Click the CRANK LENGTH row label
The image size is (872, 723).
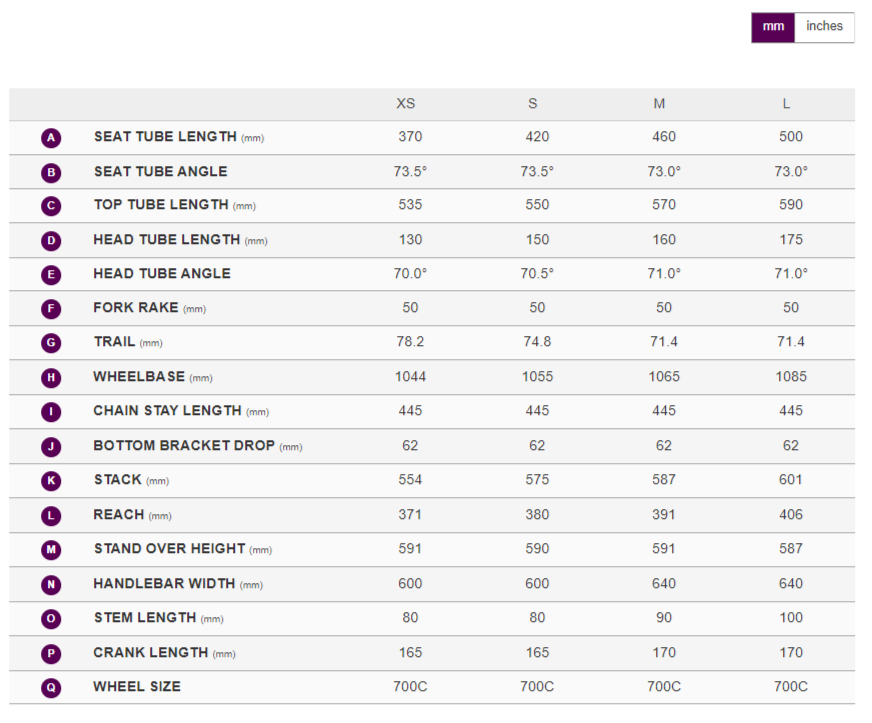pos(151,653)
